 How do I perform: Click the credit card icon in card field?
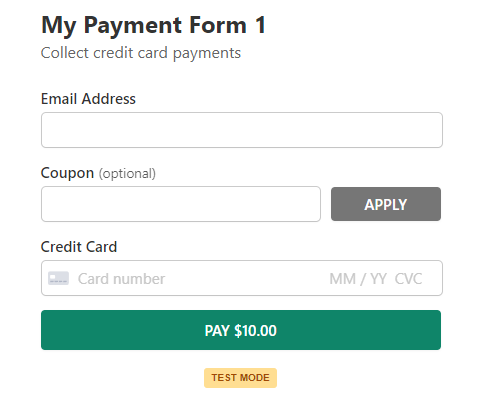click(x=58, y=278)
